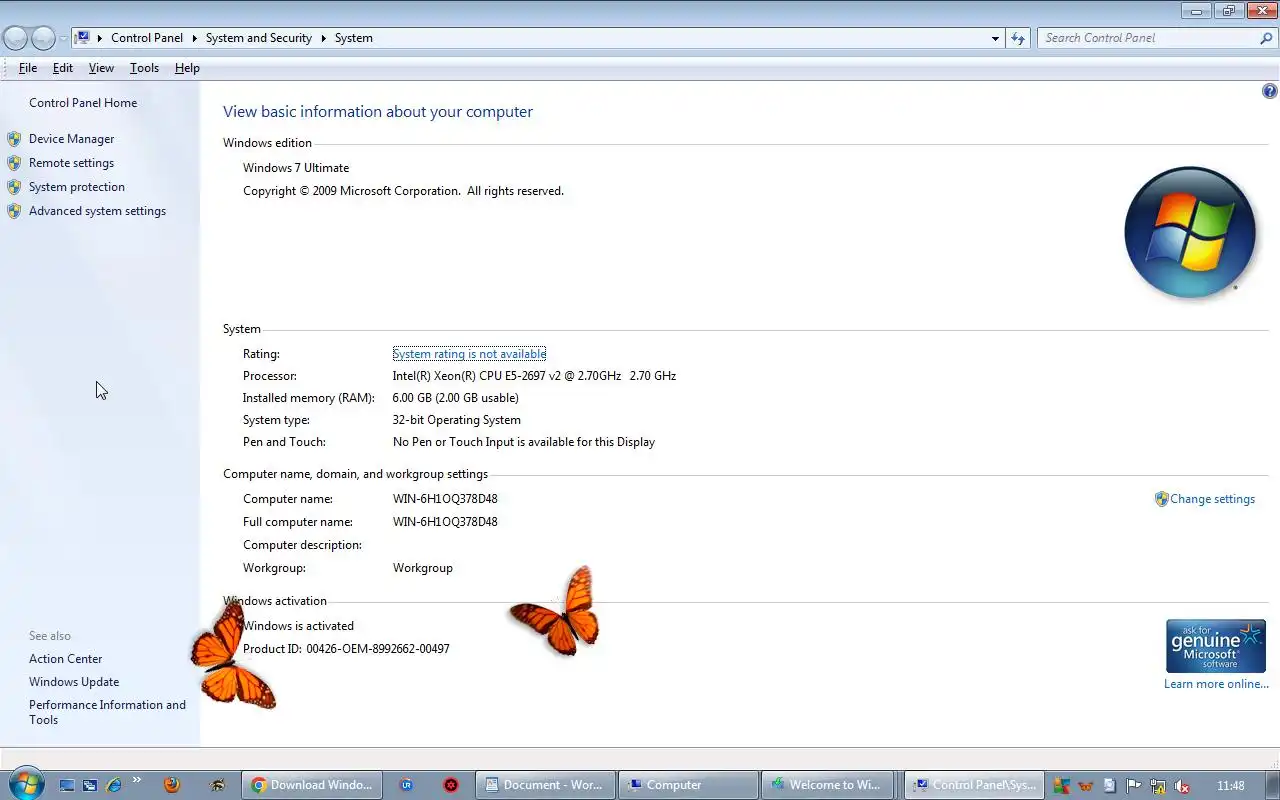The width and height of the screenshot is (1280, 800).
Task: Click the Back navigation button
Action: point(16,38)
